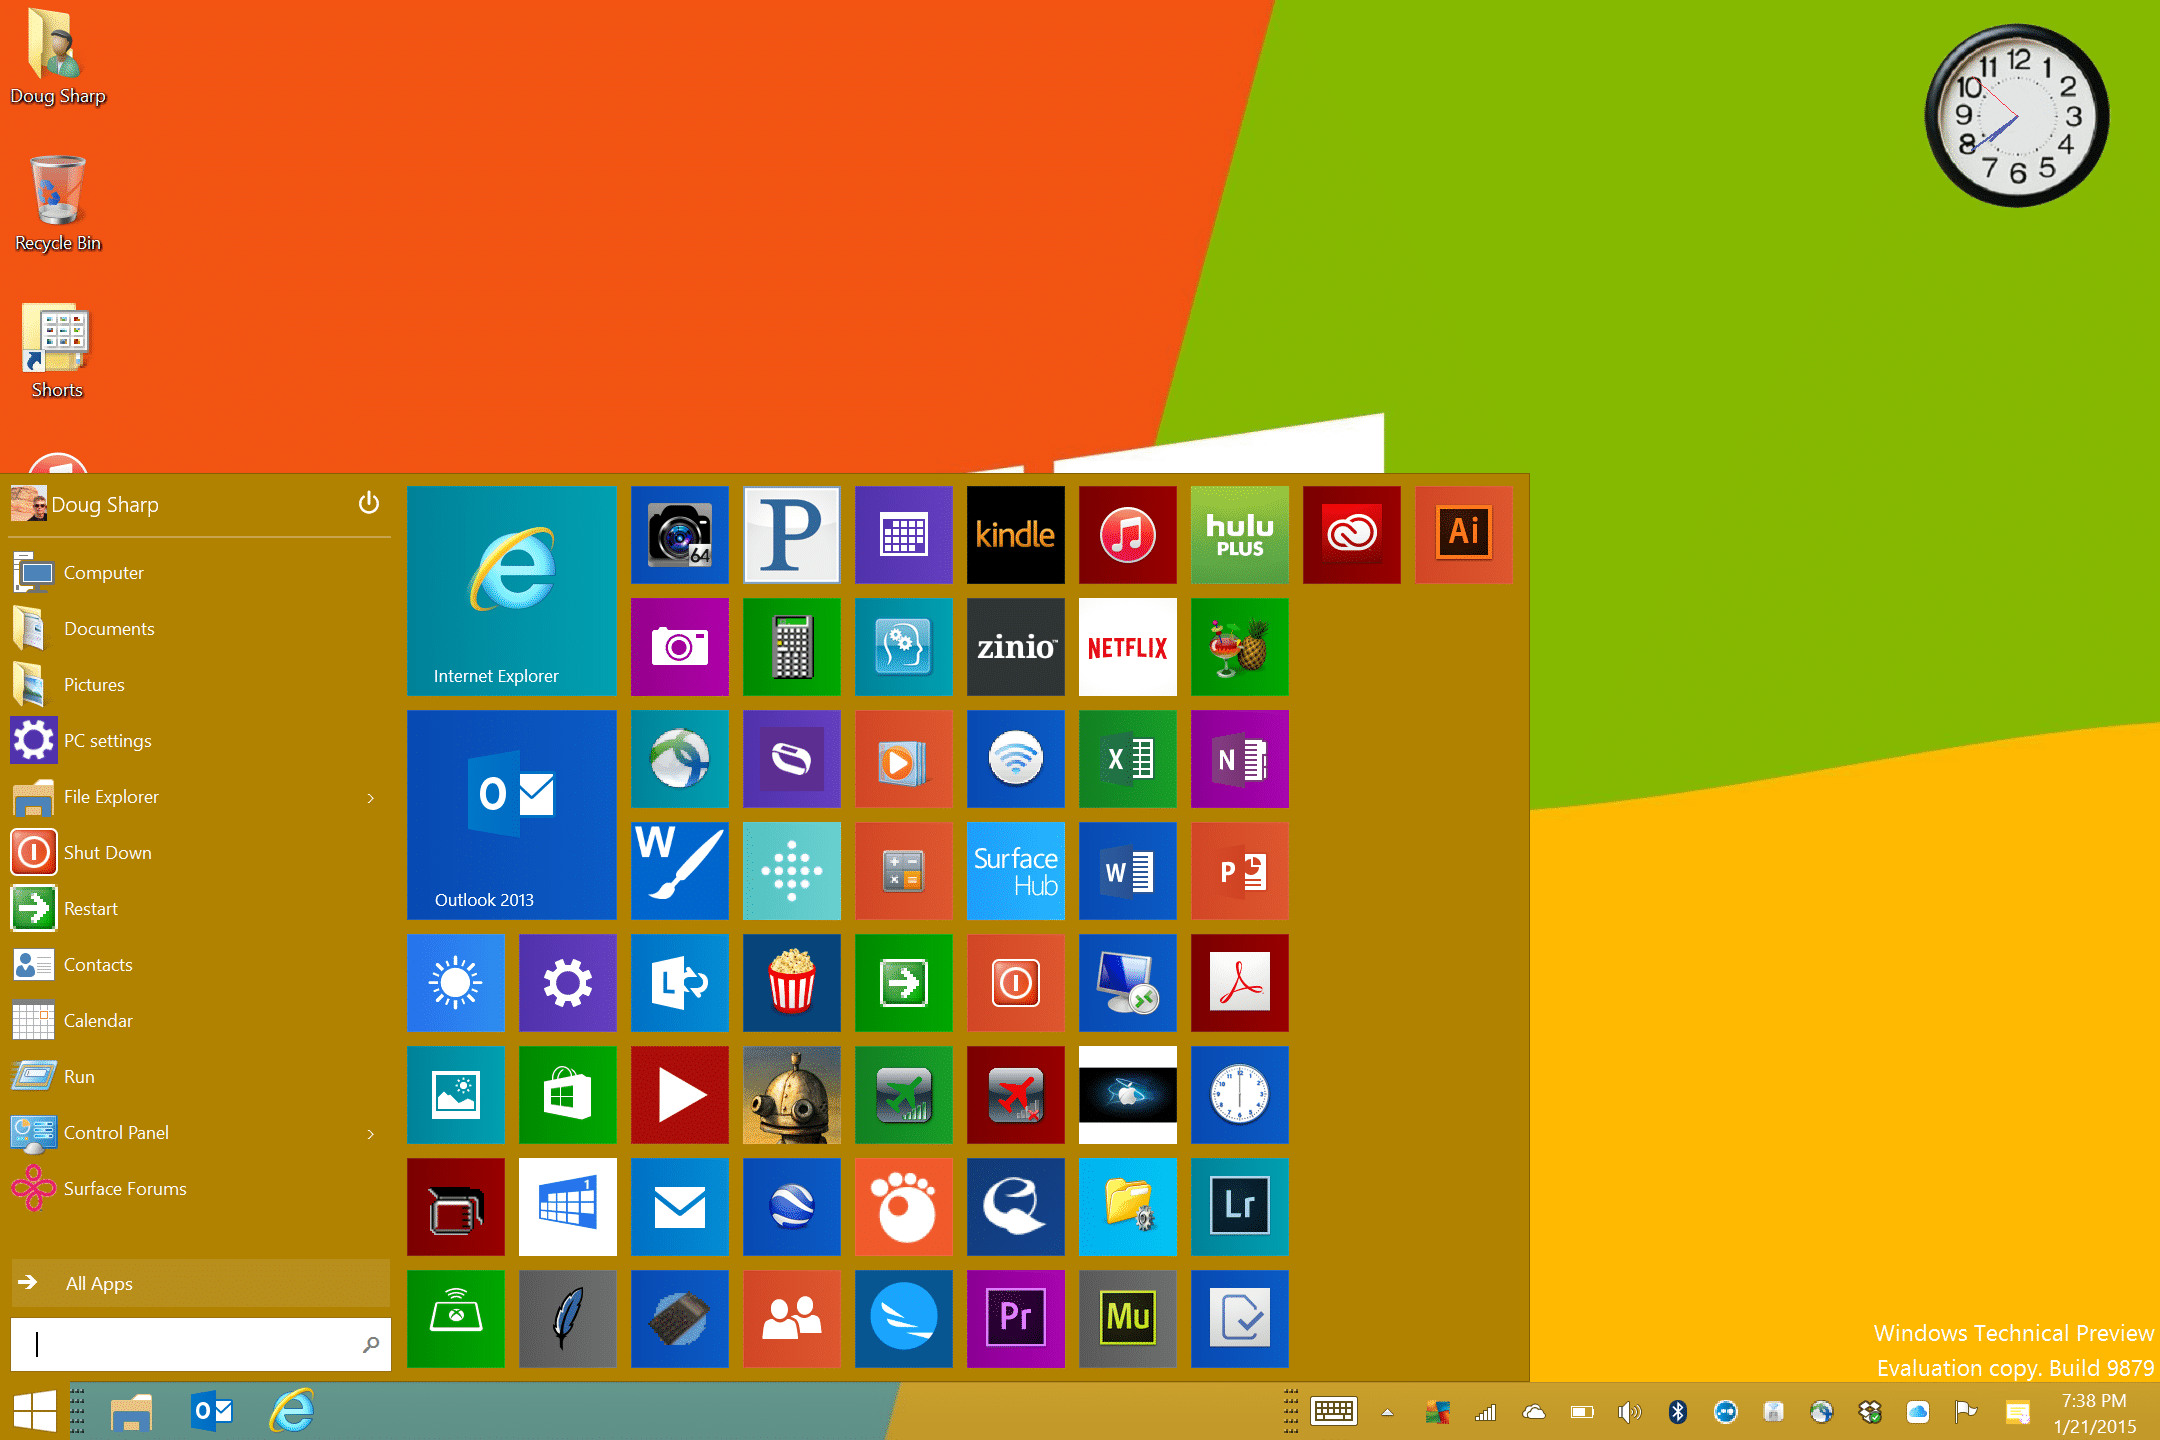Screen dimensions: 2160x1440
Task: Click Doug Sharp user account name
Action: coord(105,505)
